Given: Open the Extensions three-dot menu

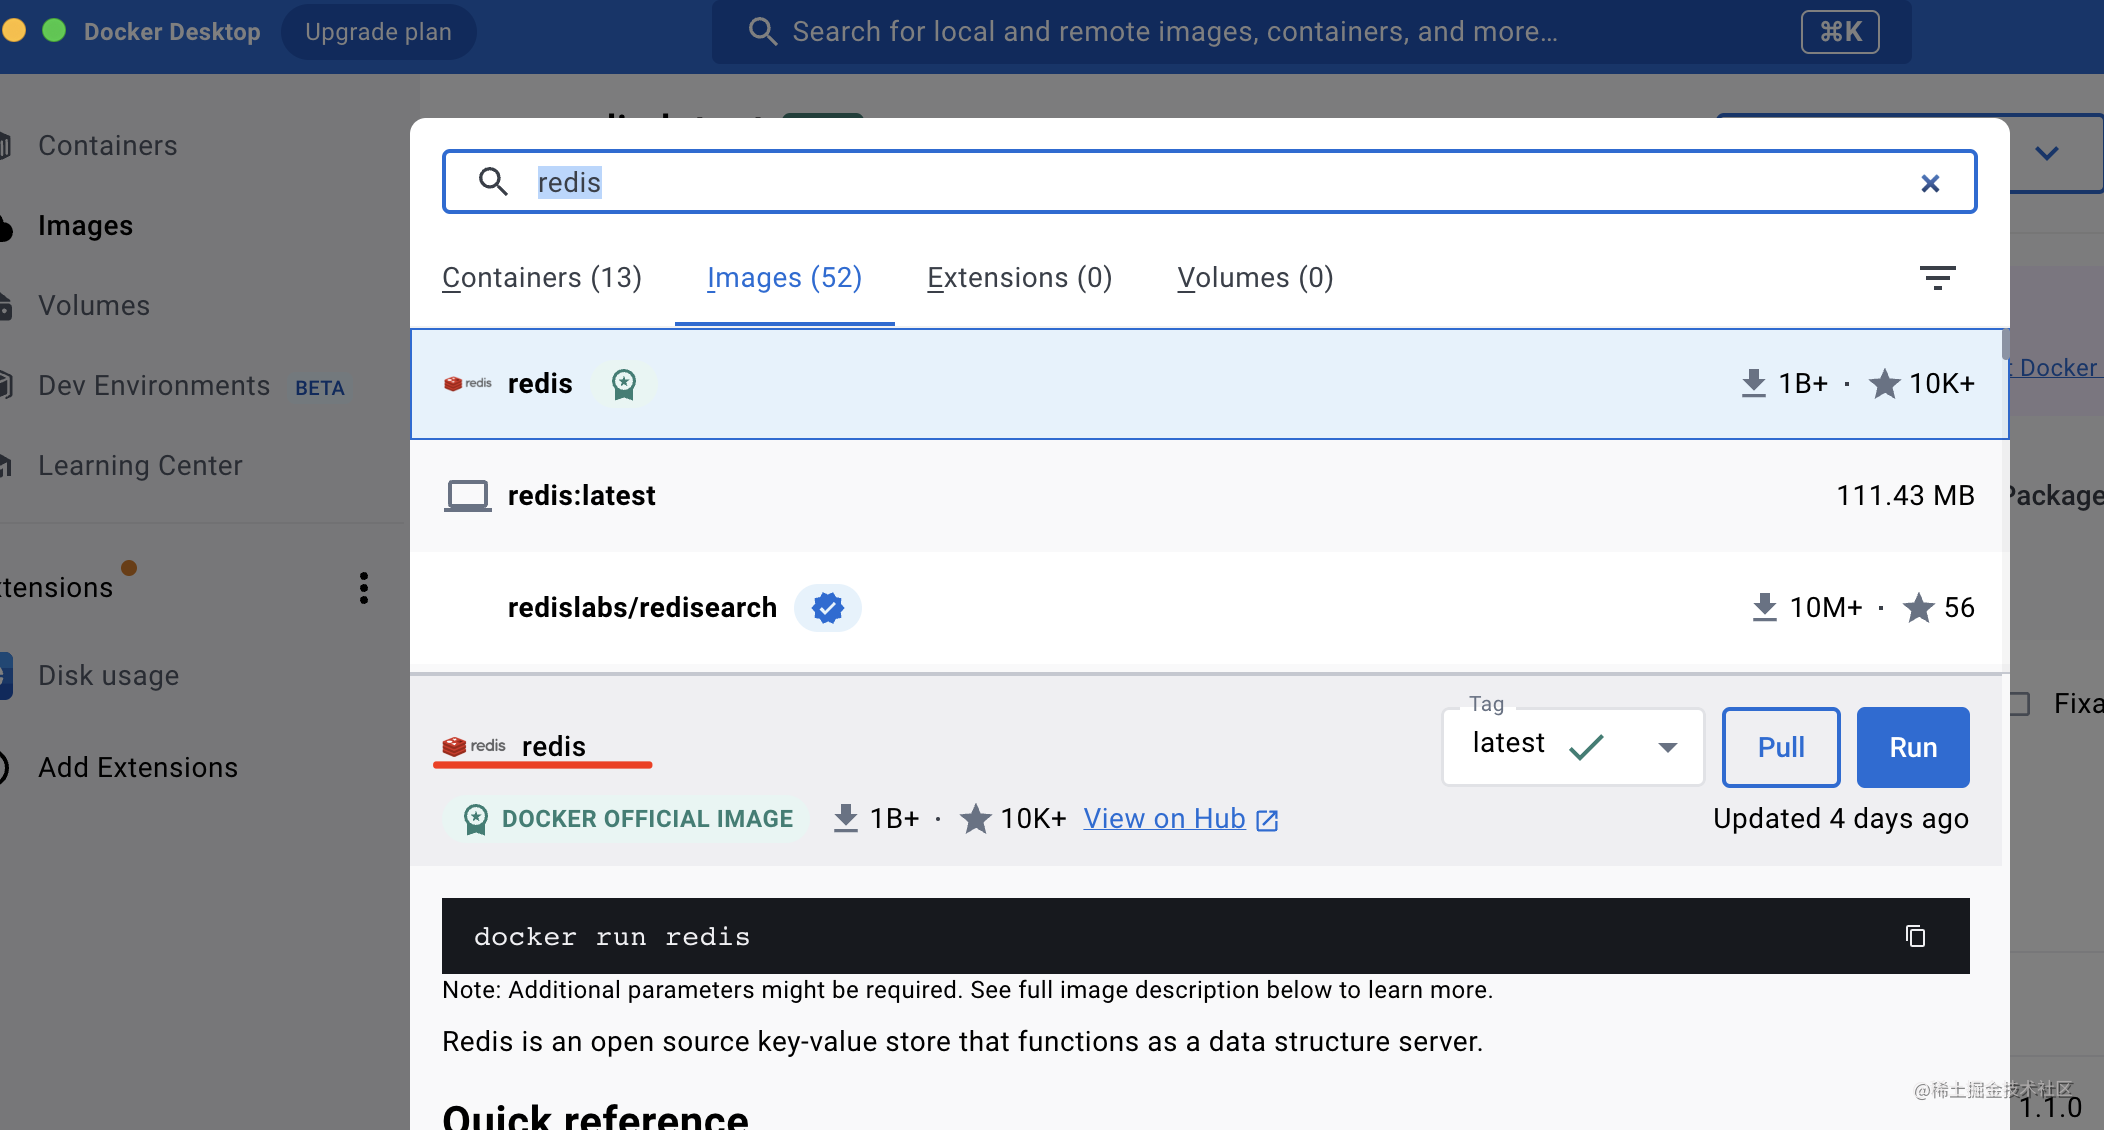Looking at the screenshot, I should click(364, 588).
